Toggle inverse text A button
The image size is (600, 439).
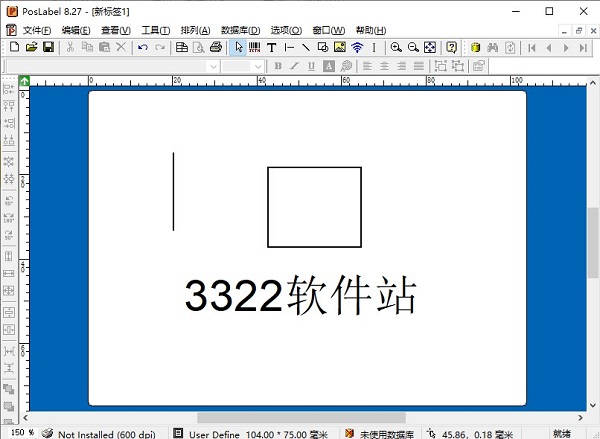[329, 66]
